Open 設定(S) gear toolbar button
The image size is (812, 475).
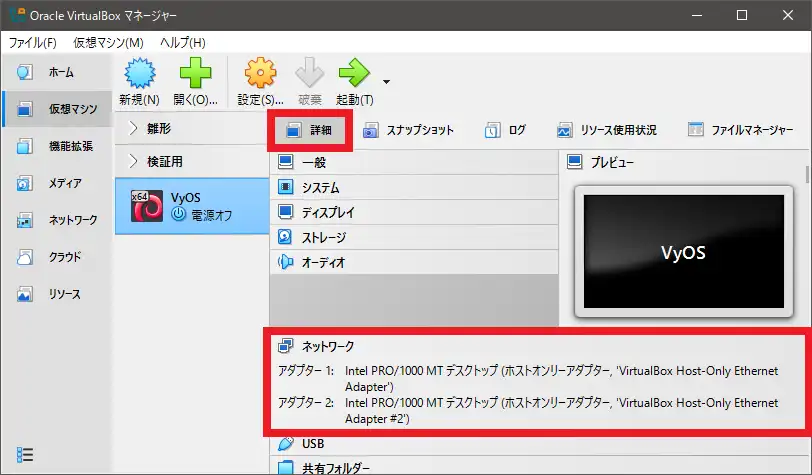coord(260,82)
